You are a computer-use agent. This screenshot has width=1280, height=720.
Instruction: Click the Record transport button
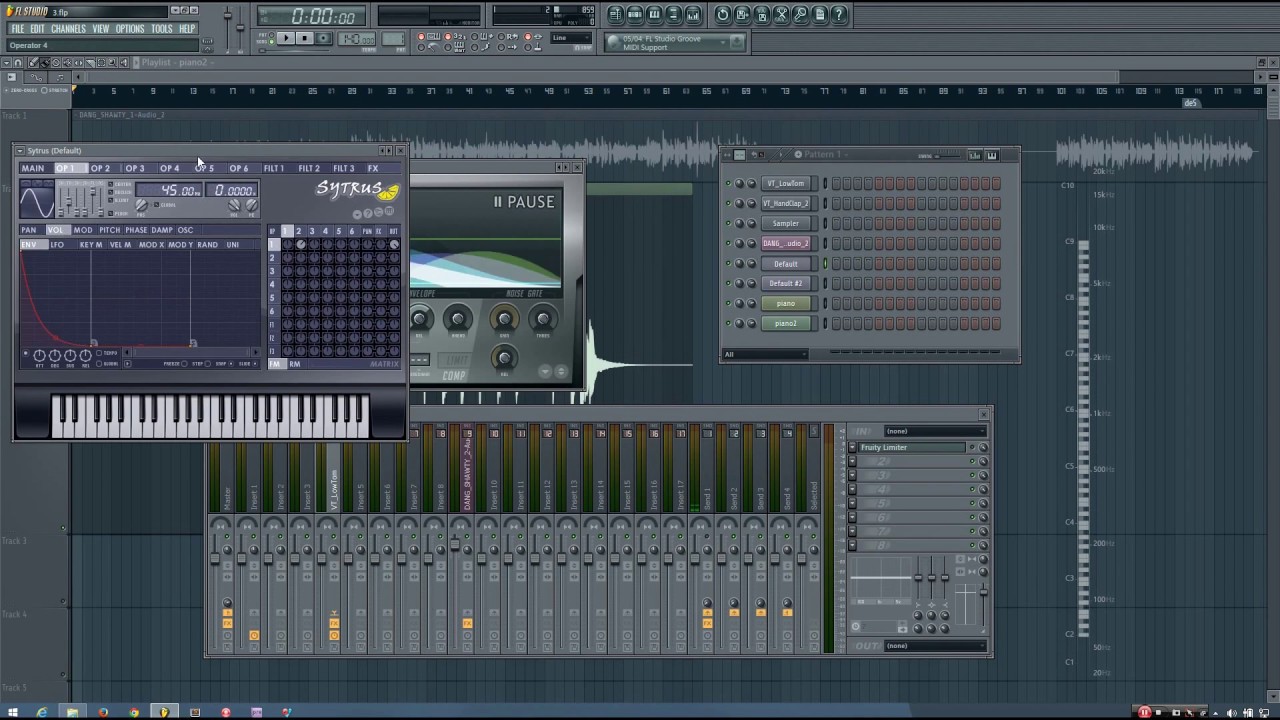tap(325, 38)
